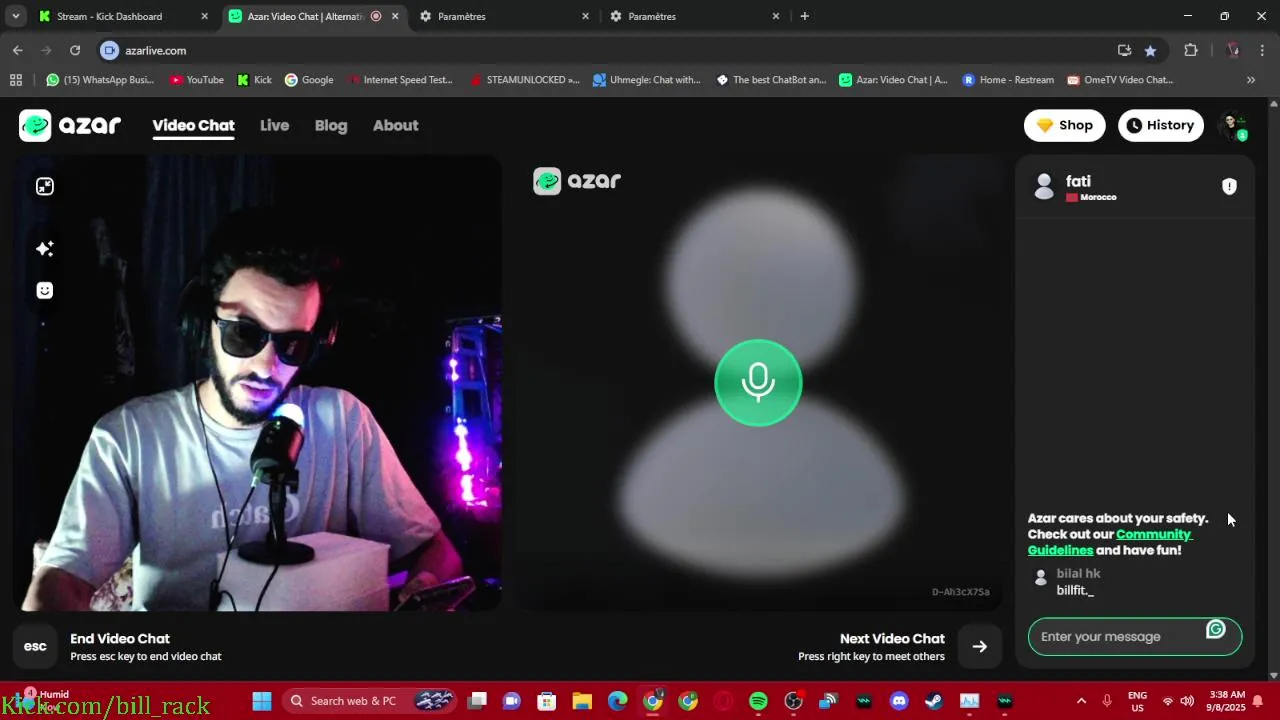Open Steam from the taskbar
1280x720 pixels.
pyautogui.click(x=934, y=701)
